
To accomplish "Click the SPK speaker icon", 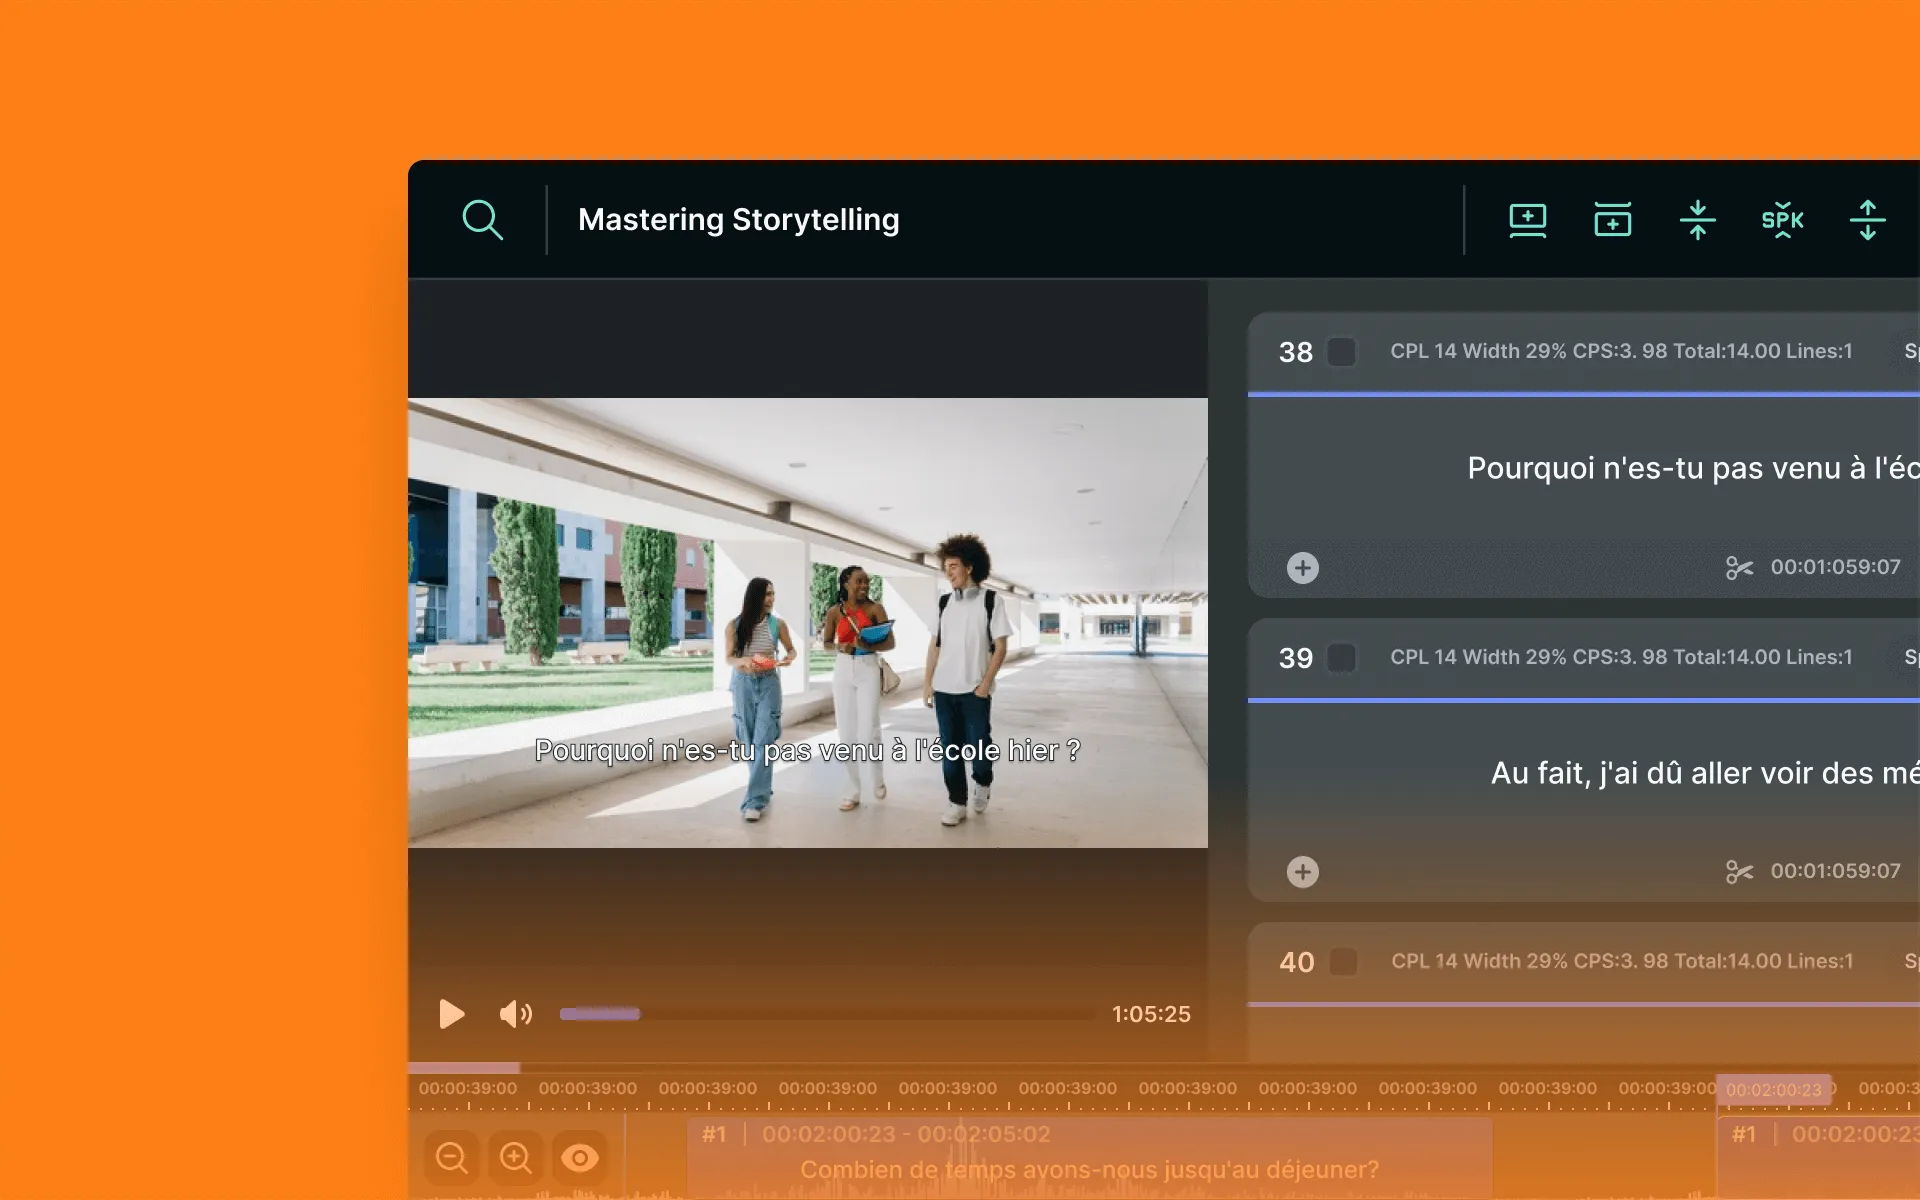I will 1782,220.
